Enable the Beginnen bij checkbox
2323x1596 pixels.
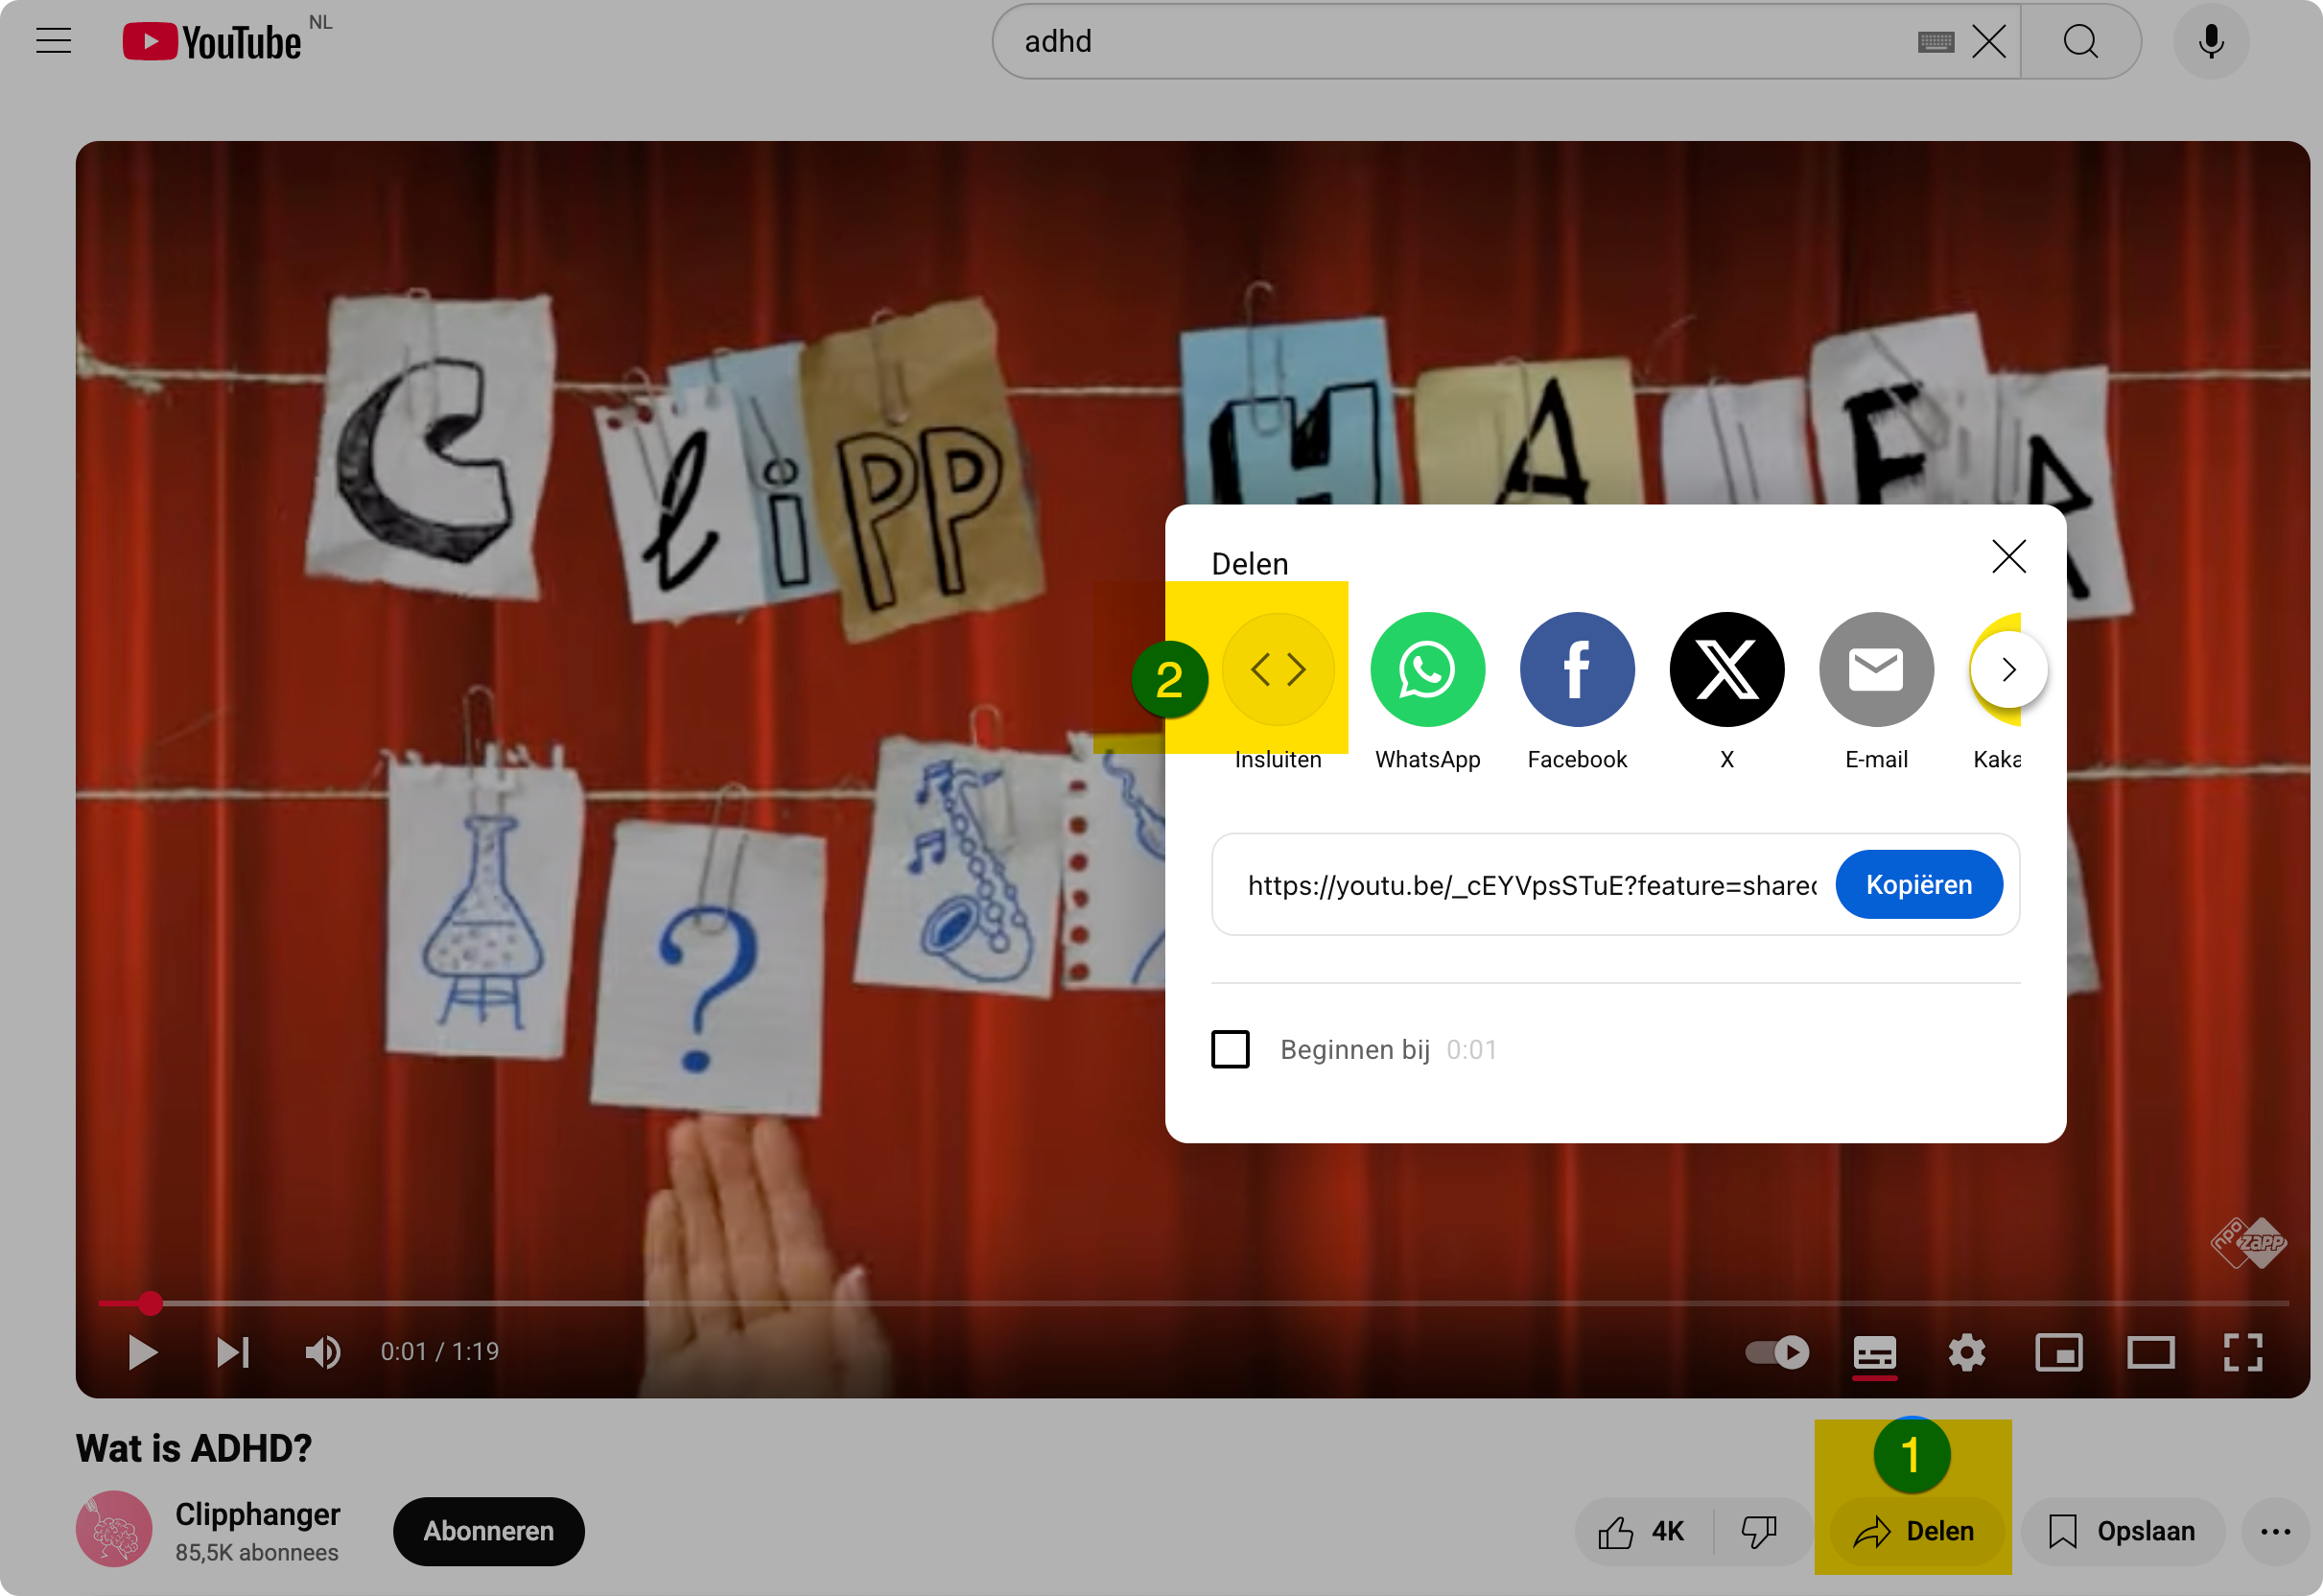tap(1230, 1049)
